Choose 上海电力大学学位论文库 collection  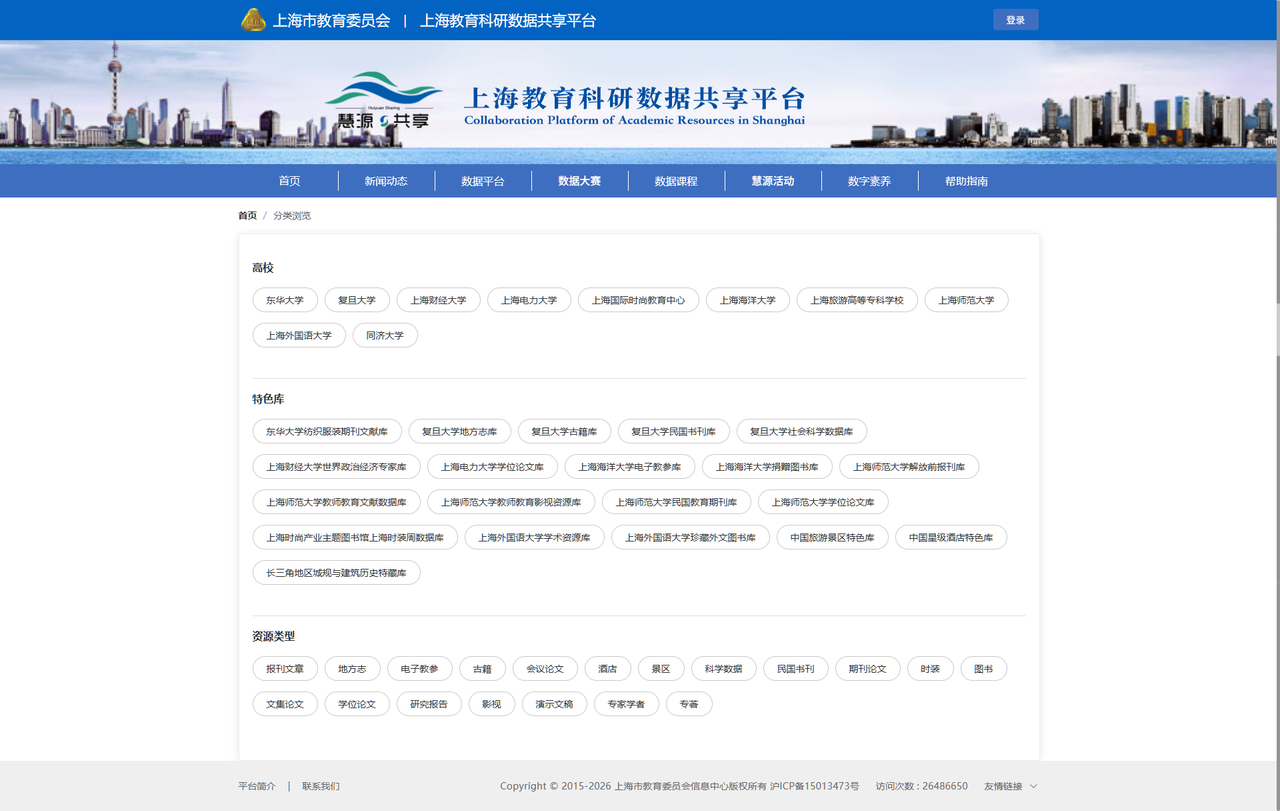pyautogui.click(x=493, y=466)
